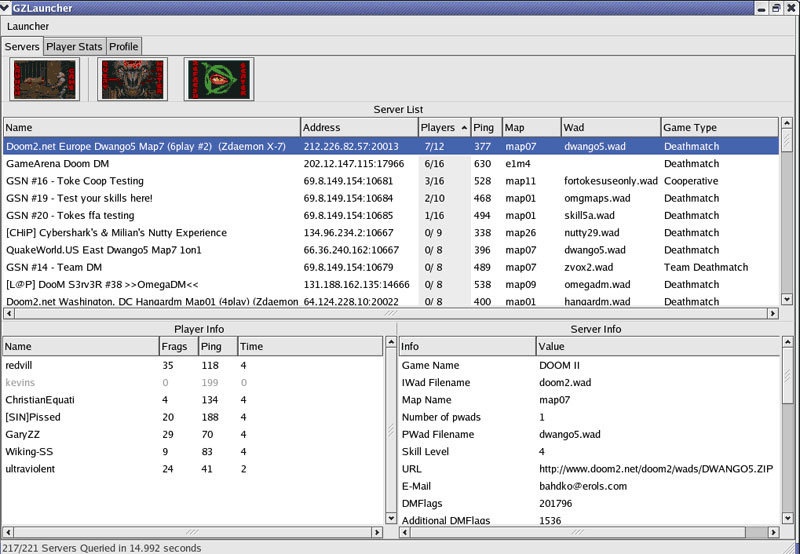The height and width of the screenshot is (554, 800).
Task: Click the Server List horizontal scroll-right arrow
Action: (772, 313)
